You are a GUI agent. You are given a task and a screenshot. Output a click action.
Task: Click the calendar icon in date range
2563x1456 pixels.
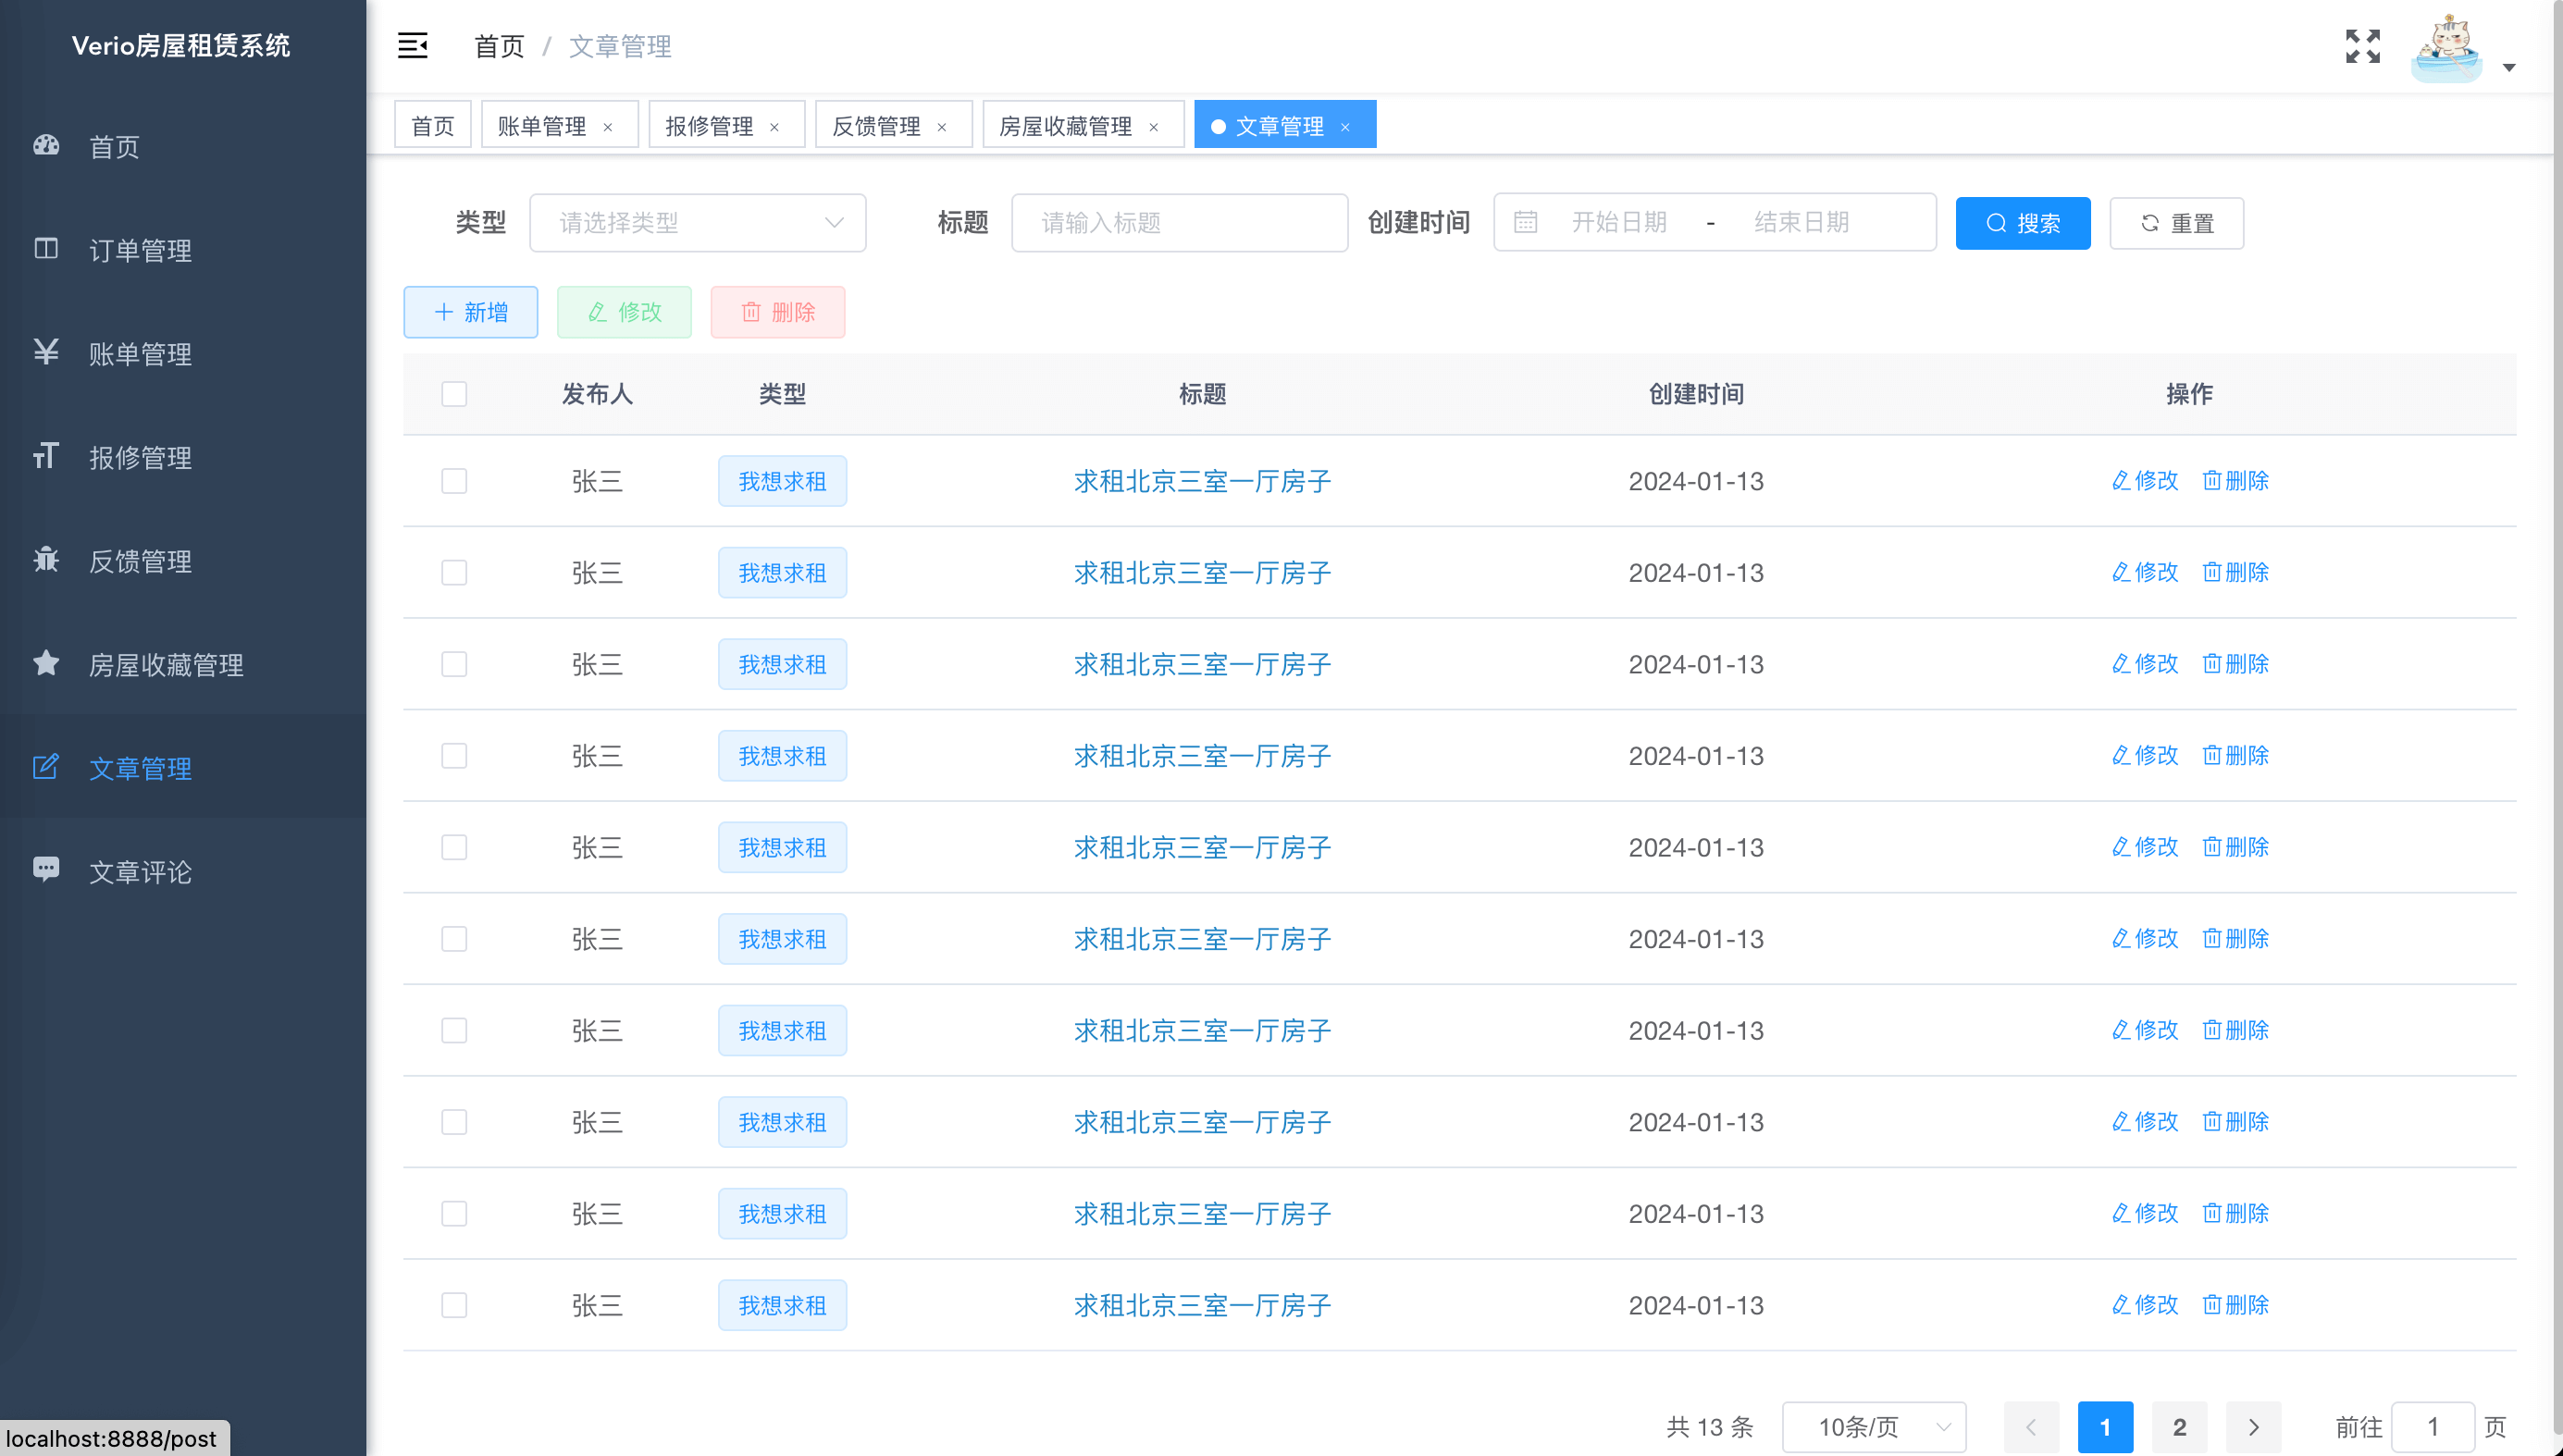1525,222
